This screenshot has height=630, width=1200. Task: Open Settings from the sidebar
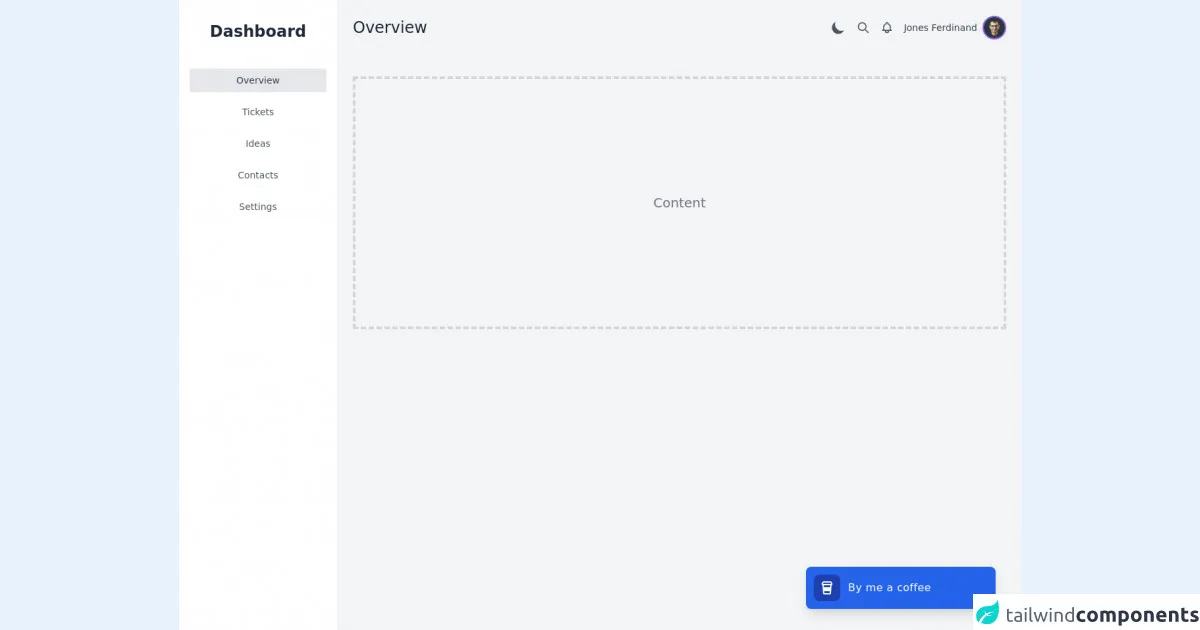coord(258,207)
